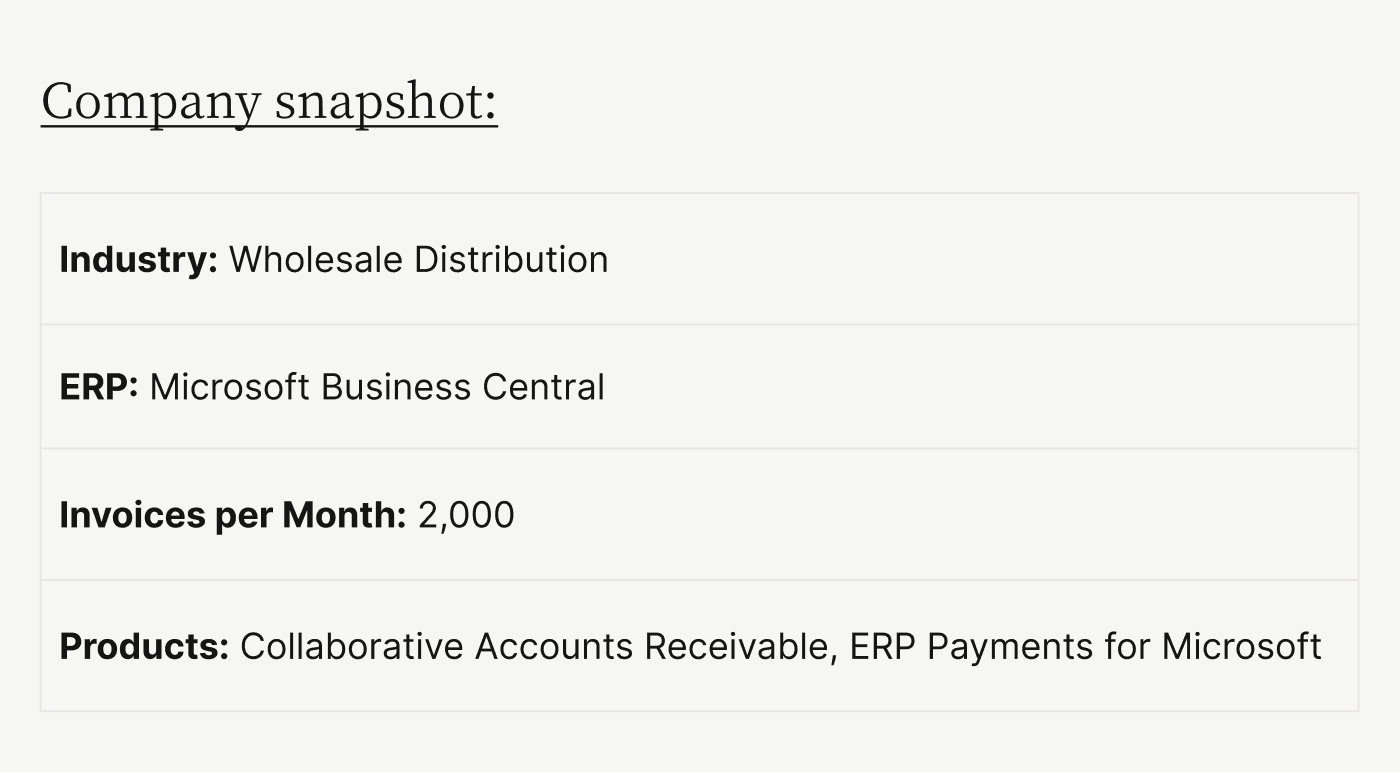Screen dimensions: 1400x773
Task: Click the "2,000" invoice count value
Action: pos(466,515)
